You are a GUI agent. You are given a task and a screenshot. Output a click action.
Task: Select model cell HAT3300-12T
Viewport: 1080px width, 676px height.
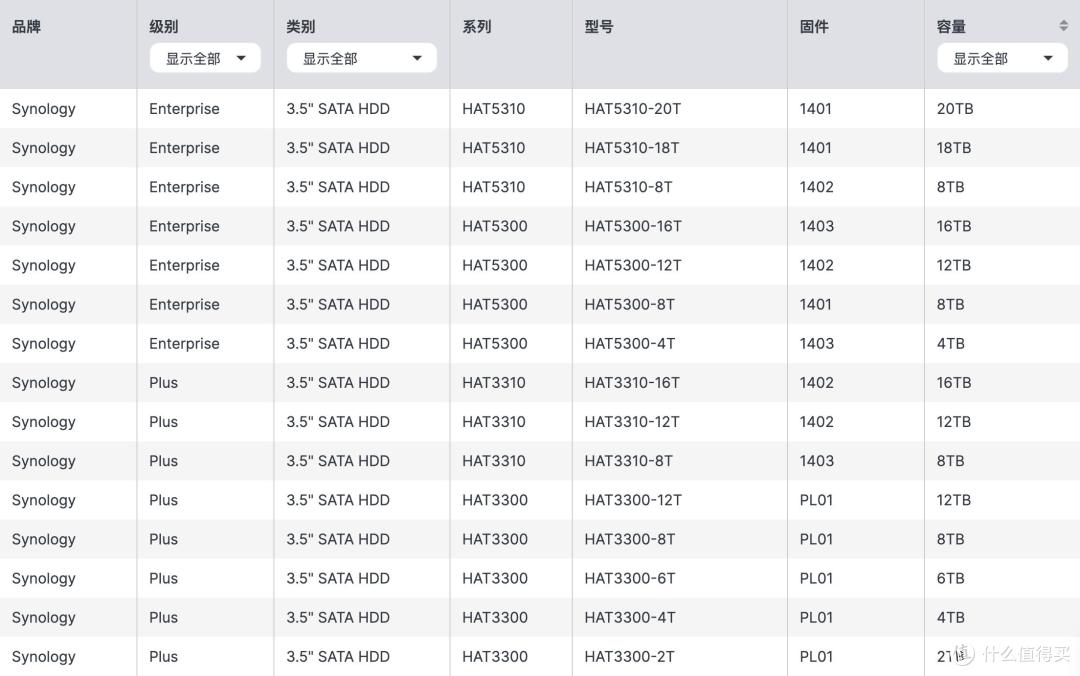pos(633,500)
